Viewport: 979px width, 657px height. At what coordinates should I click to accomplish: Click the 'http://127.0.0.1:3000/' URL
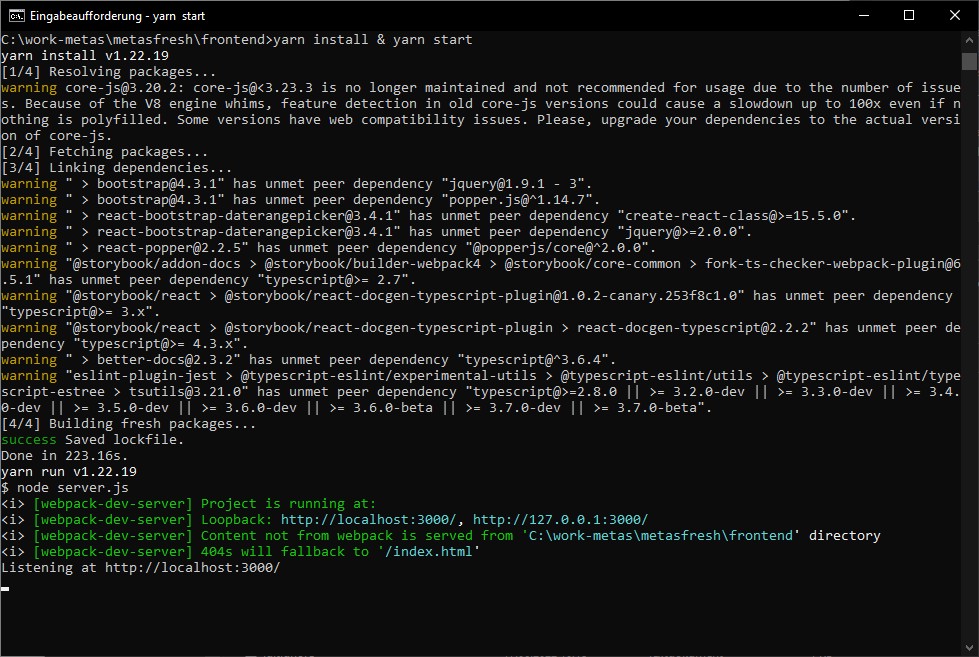pyautogui.click(x=560, y=520)
